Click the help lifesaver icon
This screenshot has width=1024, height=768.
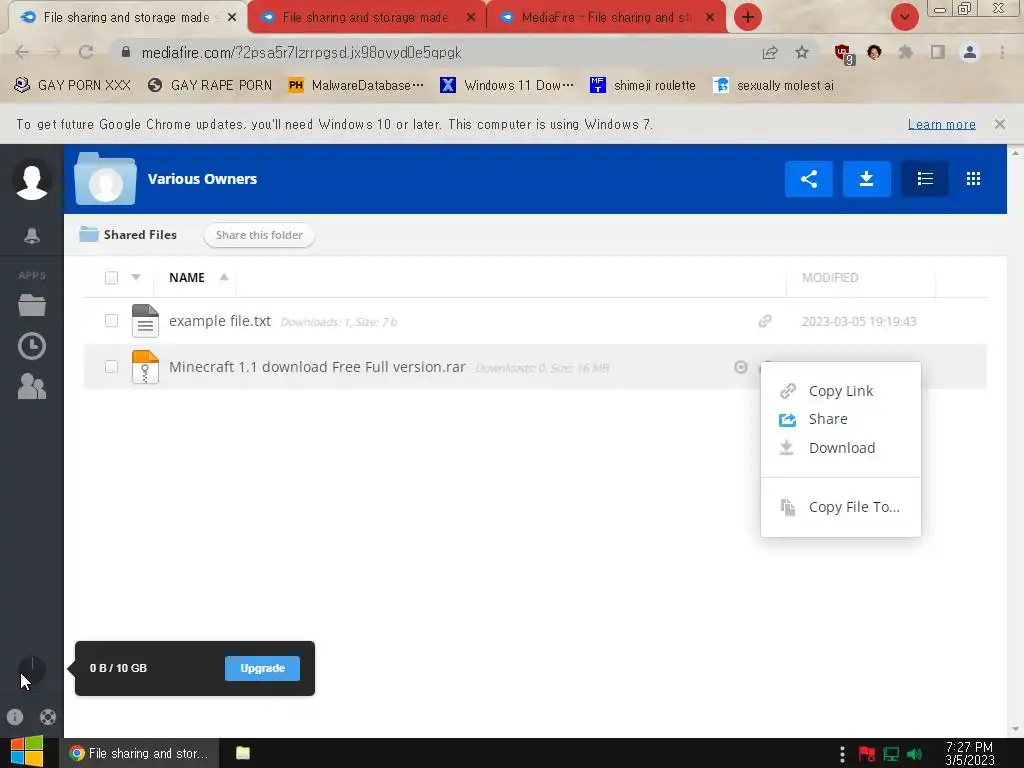click(x=48, y=717)
